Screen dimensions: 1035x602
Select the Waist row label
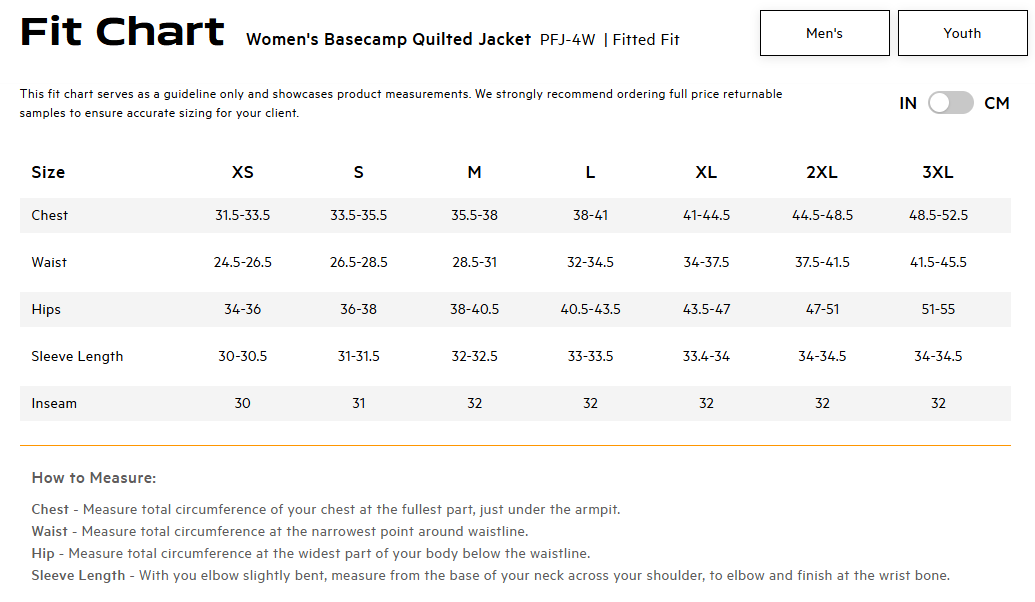[49, 262]
